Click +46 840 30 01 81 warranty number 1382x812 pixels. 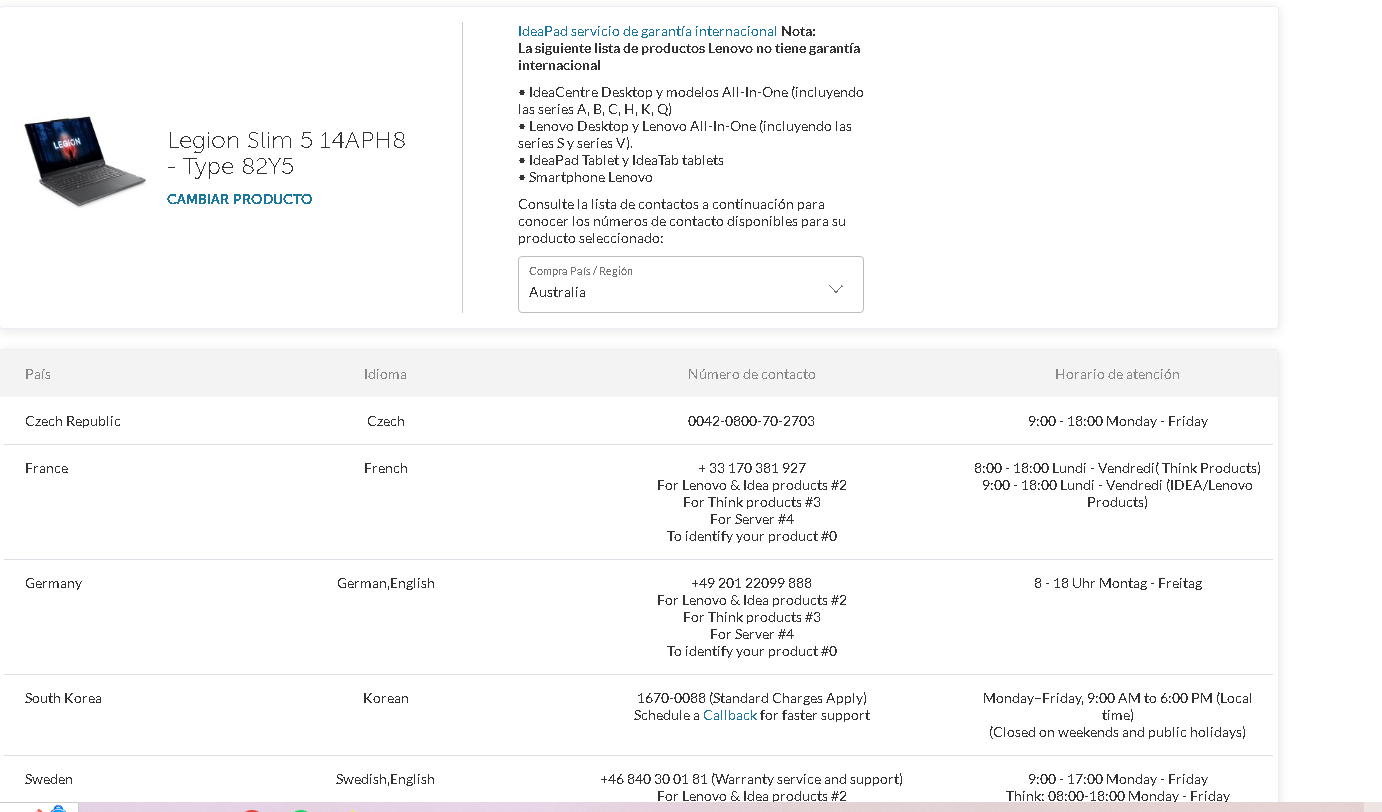point(751,779)
